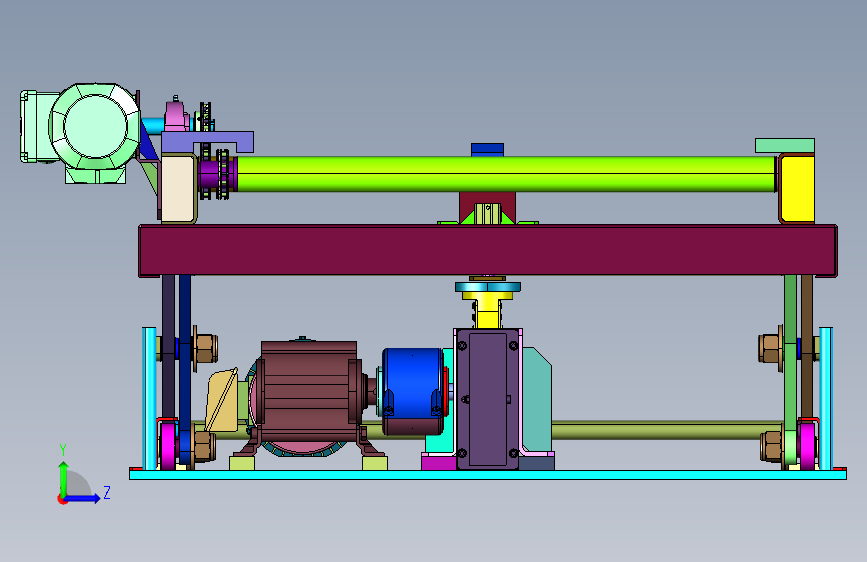Viewport: 867px width, 562px height.
Task: Select the beige block under the violet bracket
Action: [x=179, y=188]
